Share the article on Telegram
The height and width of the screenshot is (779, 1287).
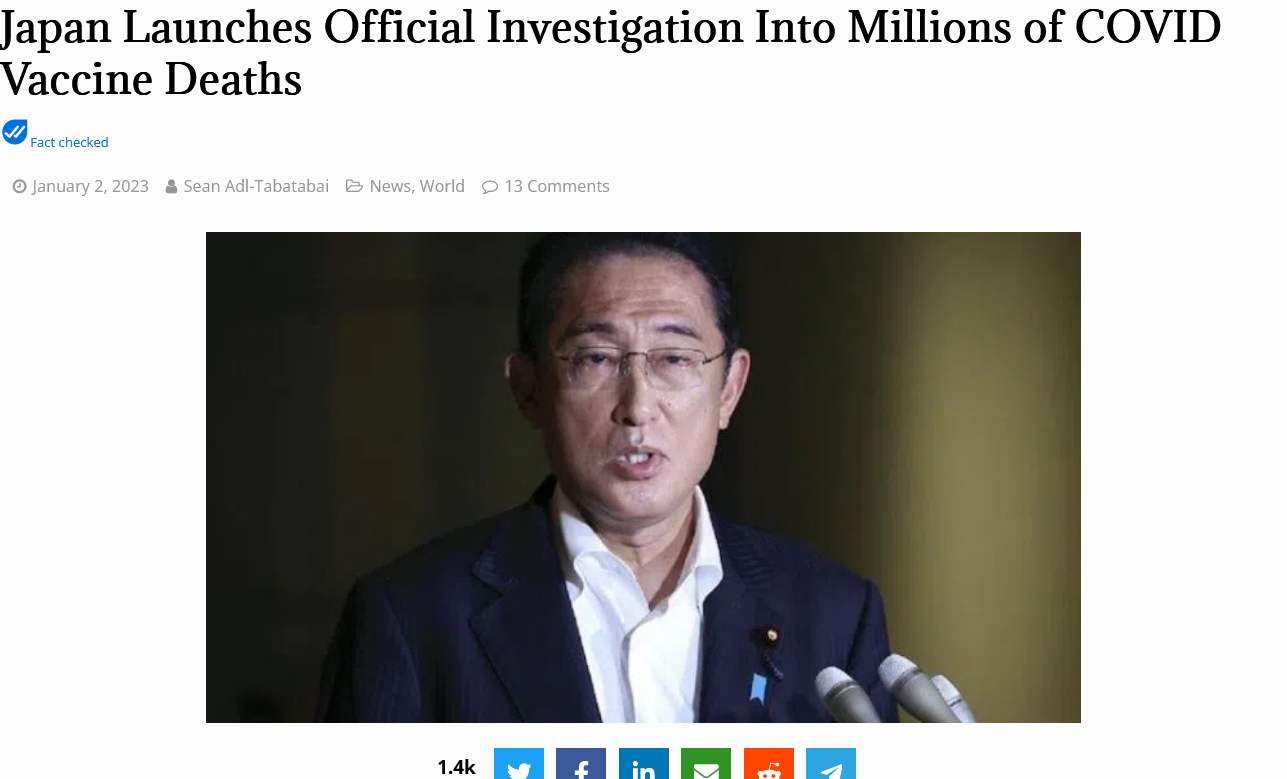(x=831, y=764)
